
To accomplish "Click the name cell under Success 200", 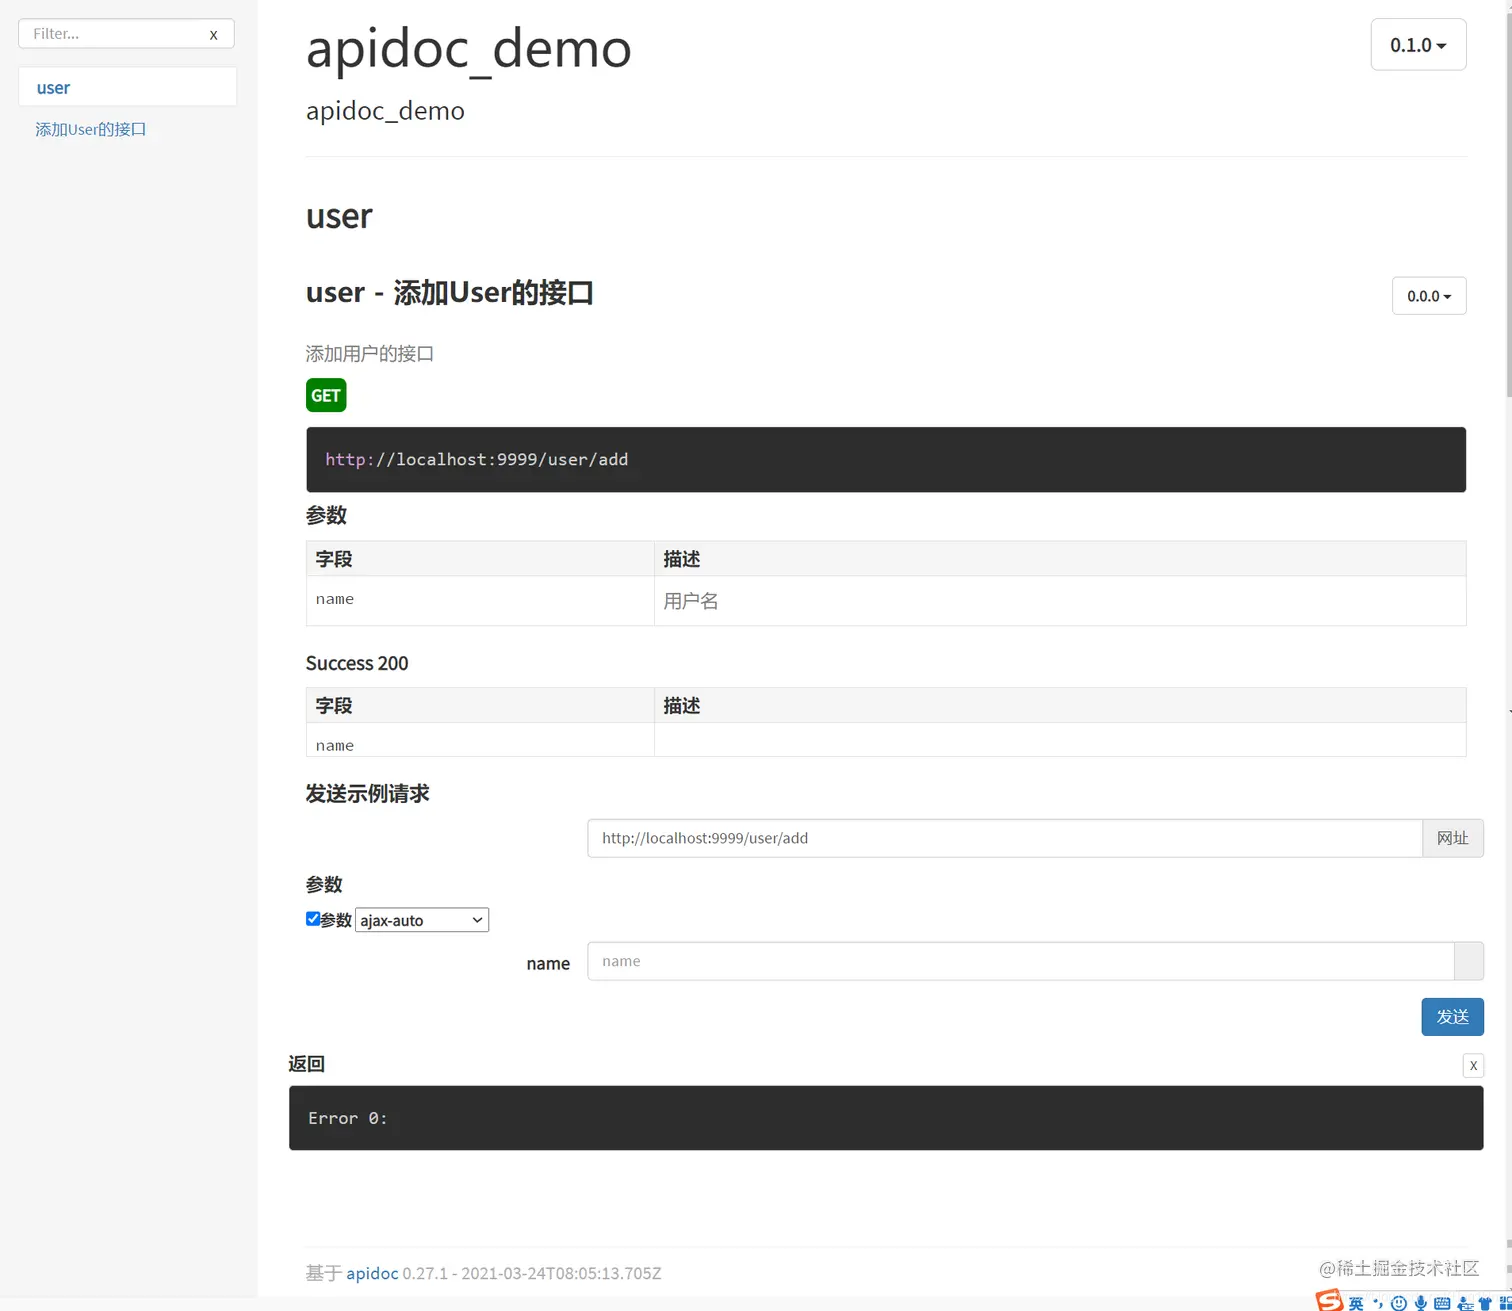I will tap(480, 741).
